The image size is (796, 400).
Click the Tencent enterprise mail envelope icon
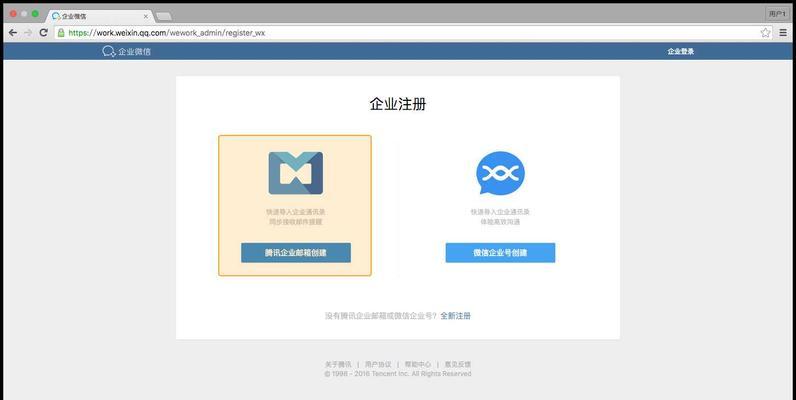[x=295, y=173]
